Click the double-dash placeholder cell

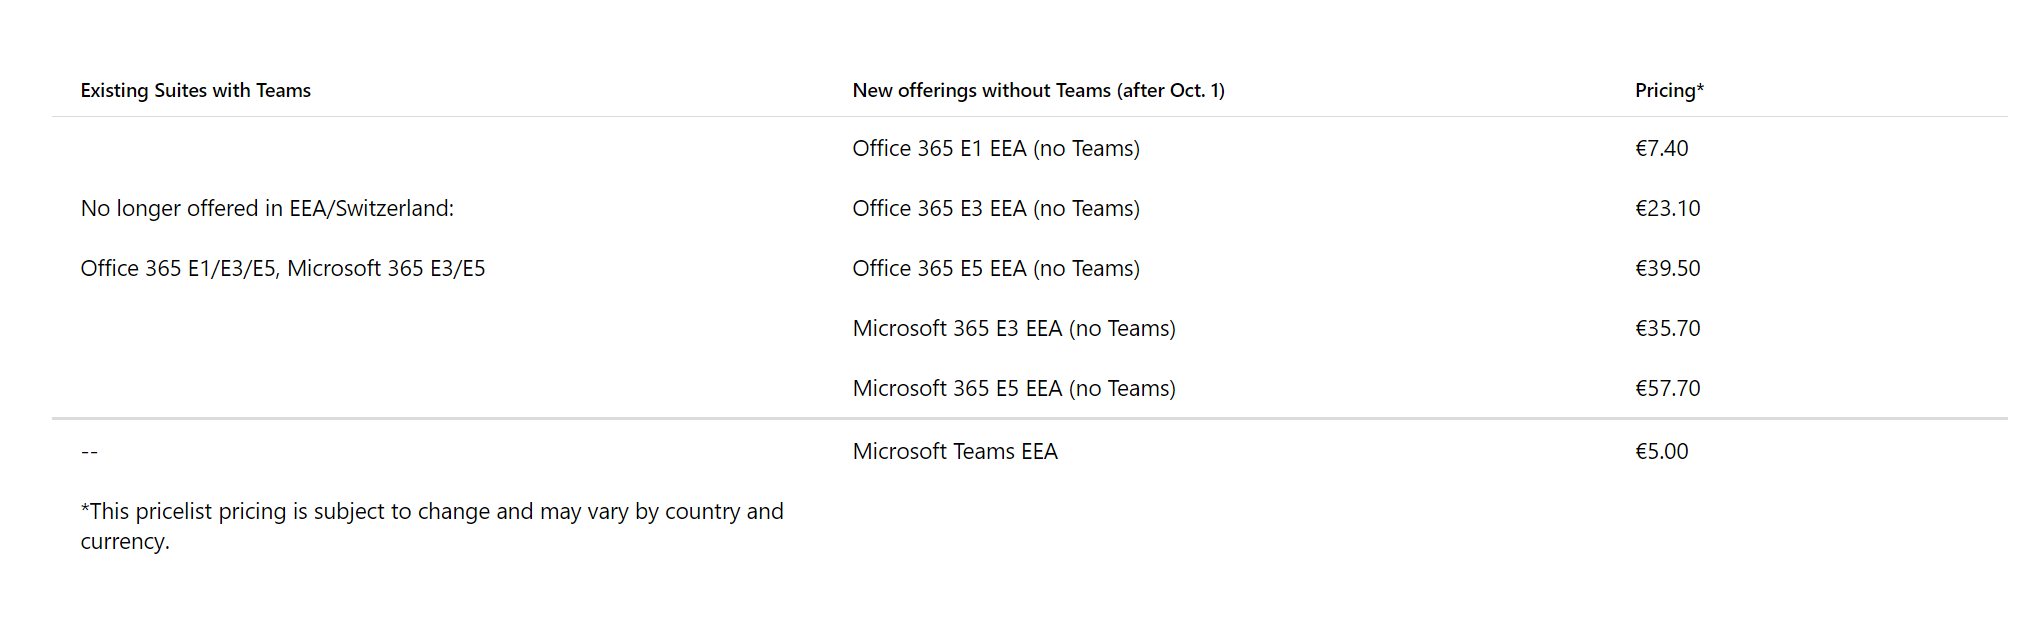click(89, 452)
